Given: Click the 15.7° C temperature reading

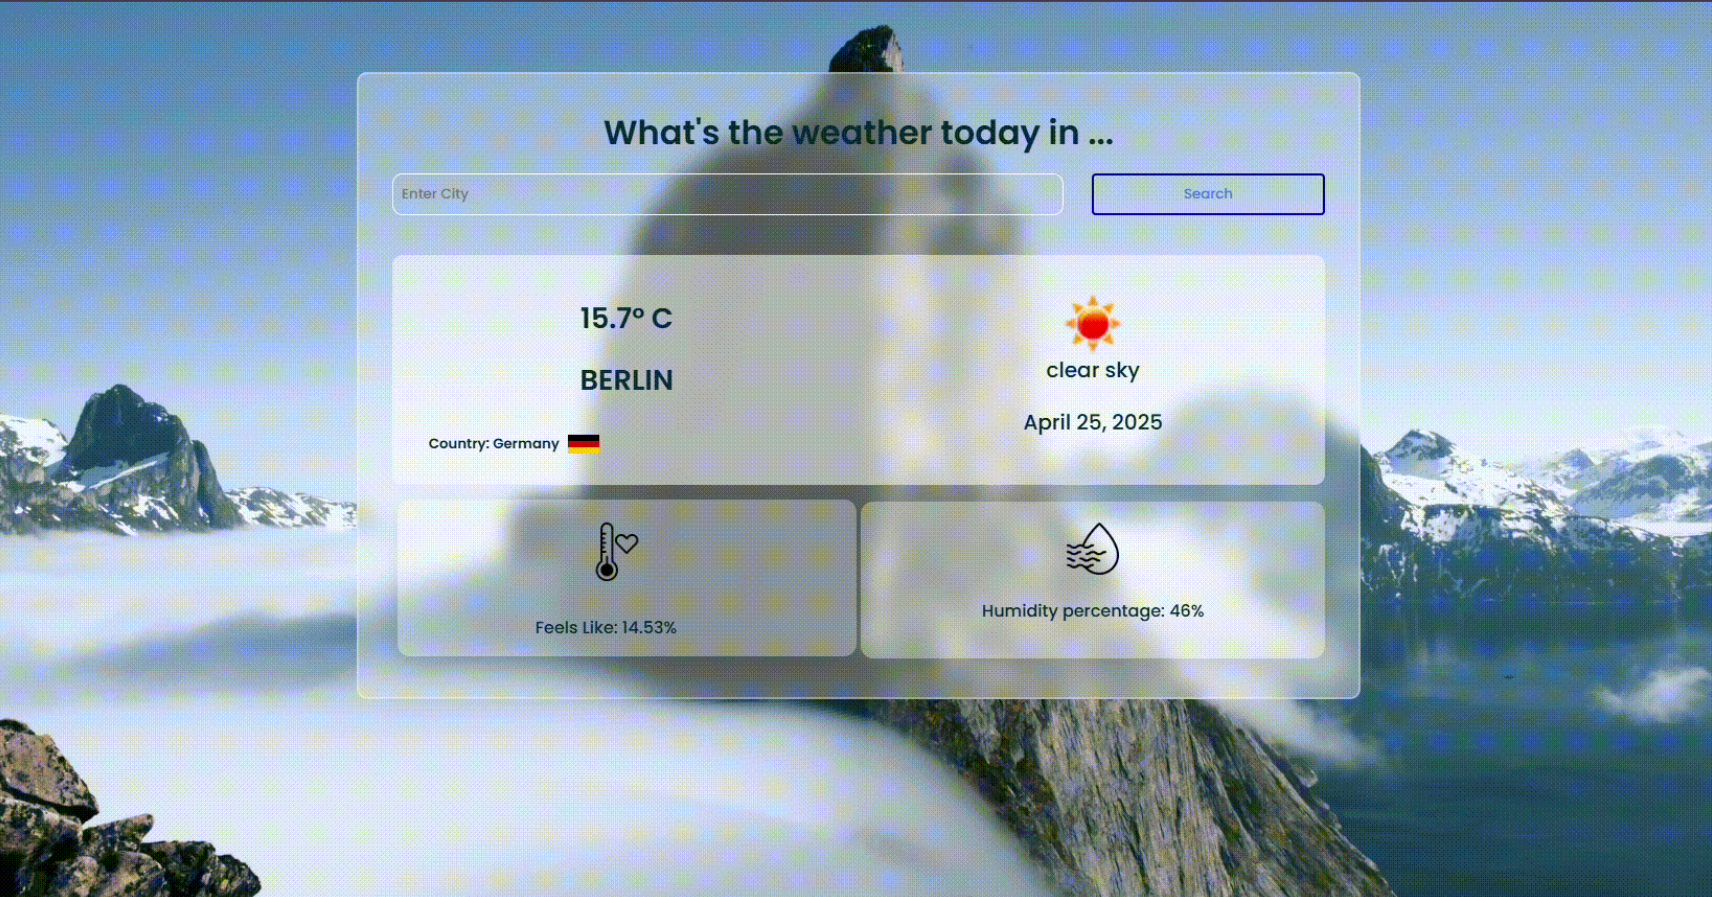Looking at the screenshot, I should point(626,318).
